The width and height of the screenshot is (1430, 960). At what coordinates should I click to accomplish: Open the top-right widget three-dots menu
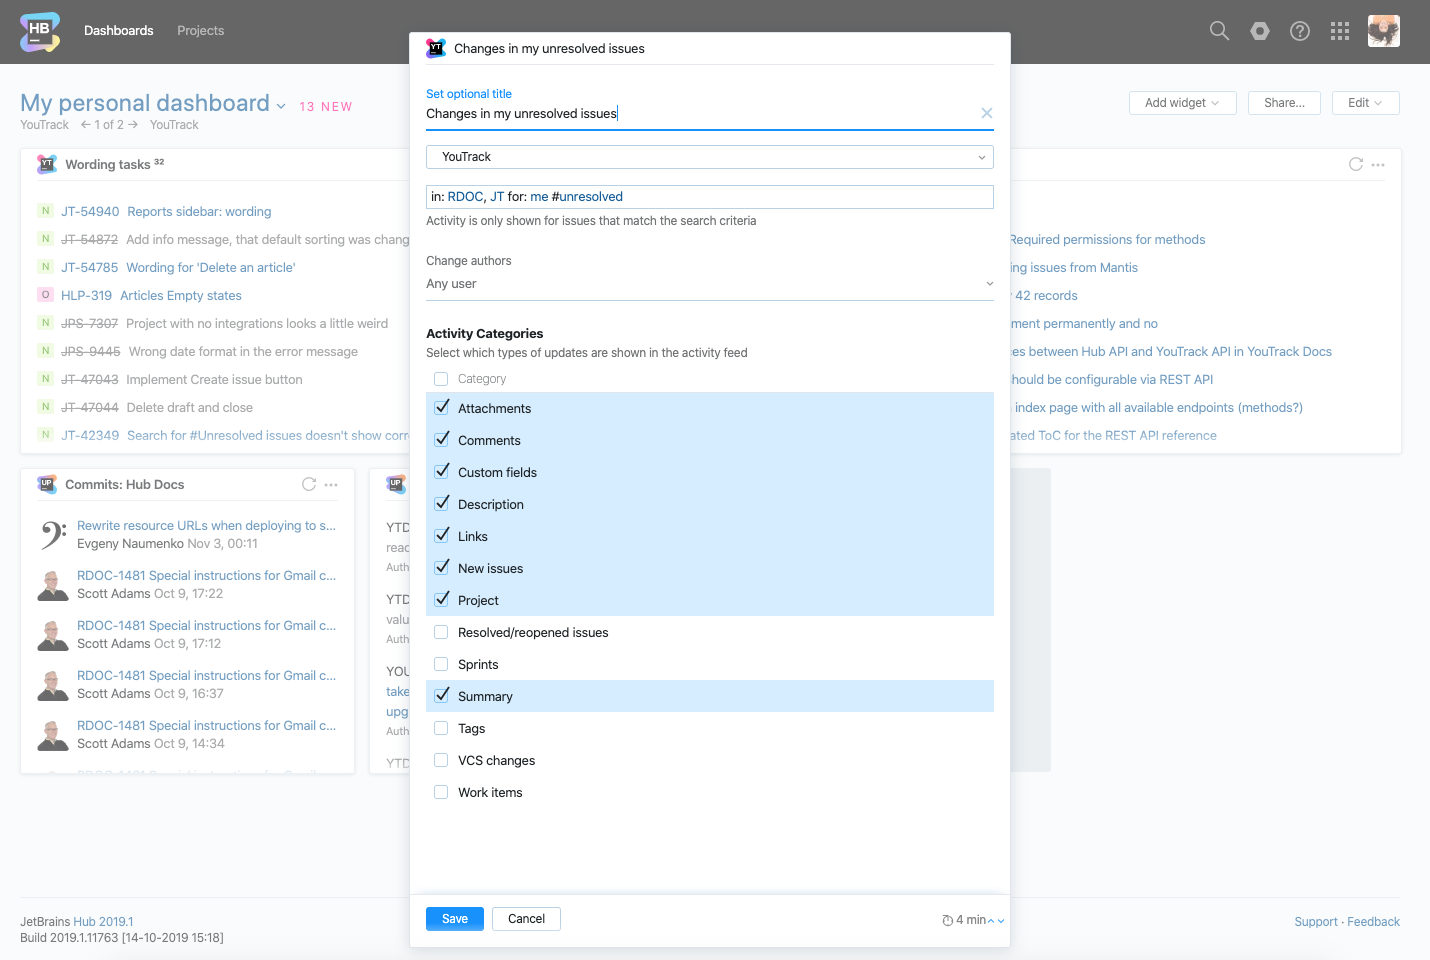(1378, 164)
